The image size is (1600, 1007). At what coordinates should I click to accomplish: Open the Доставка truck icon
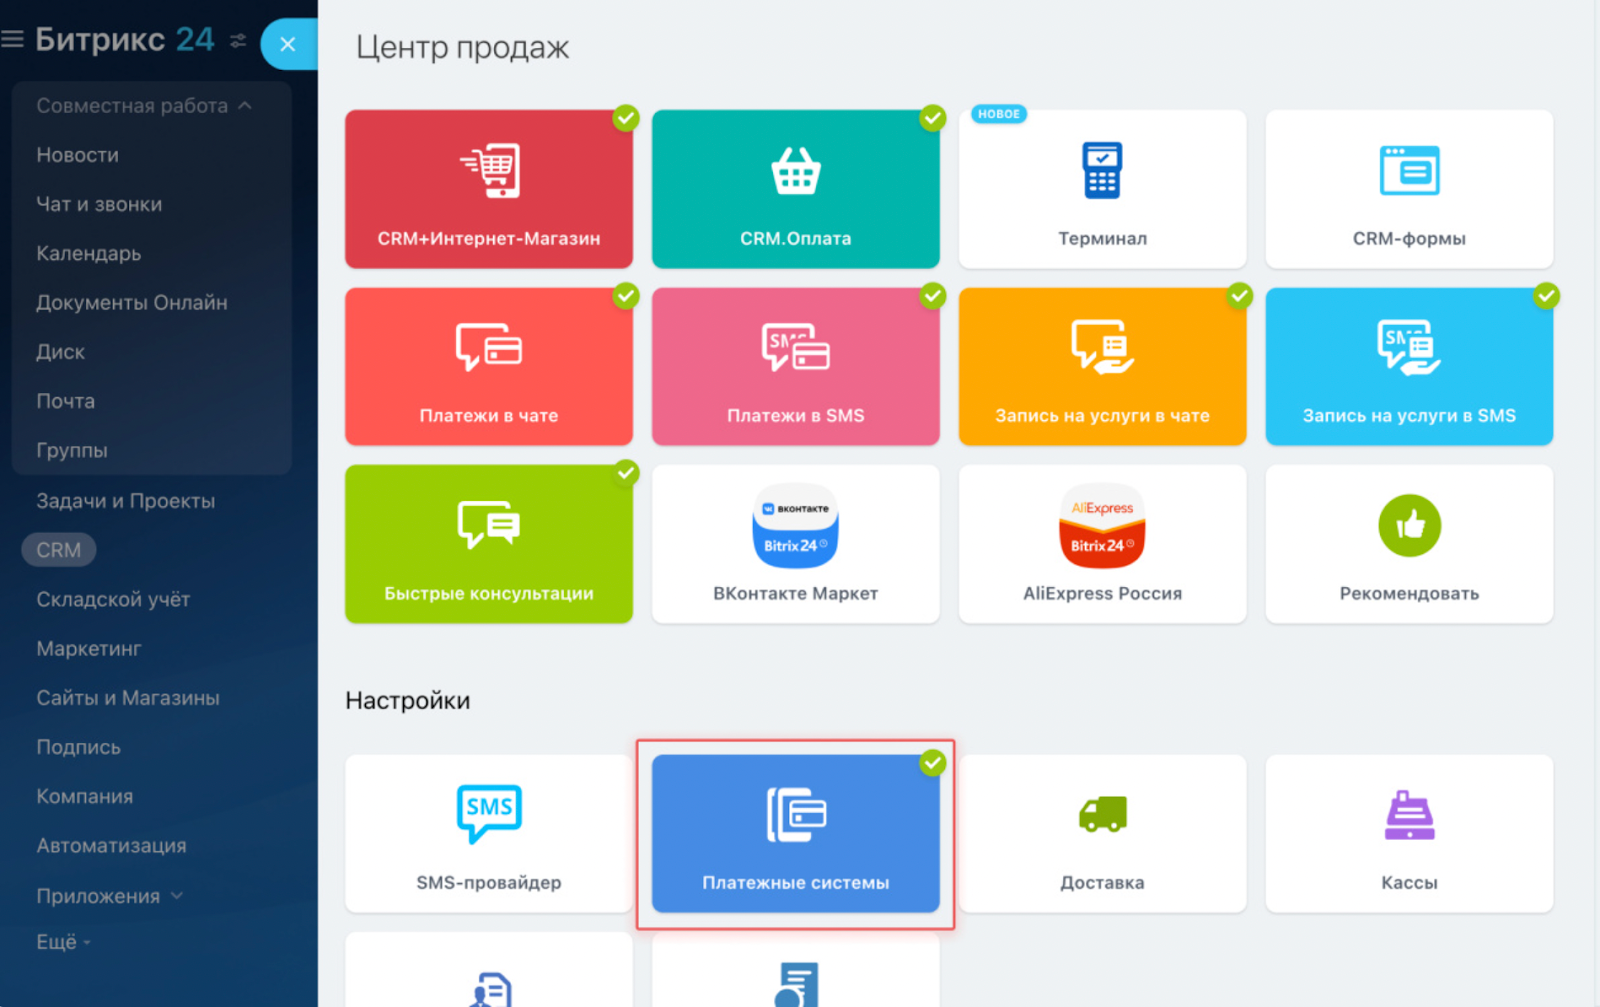[x=1102, y=814]
